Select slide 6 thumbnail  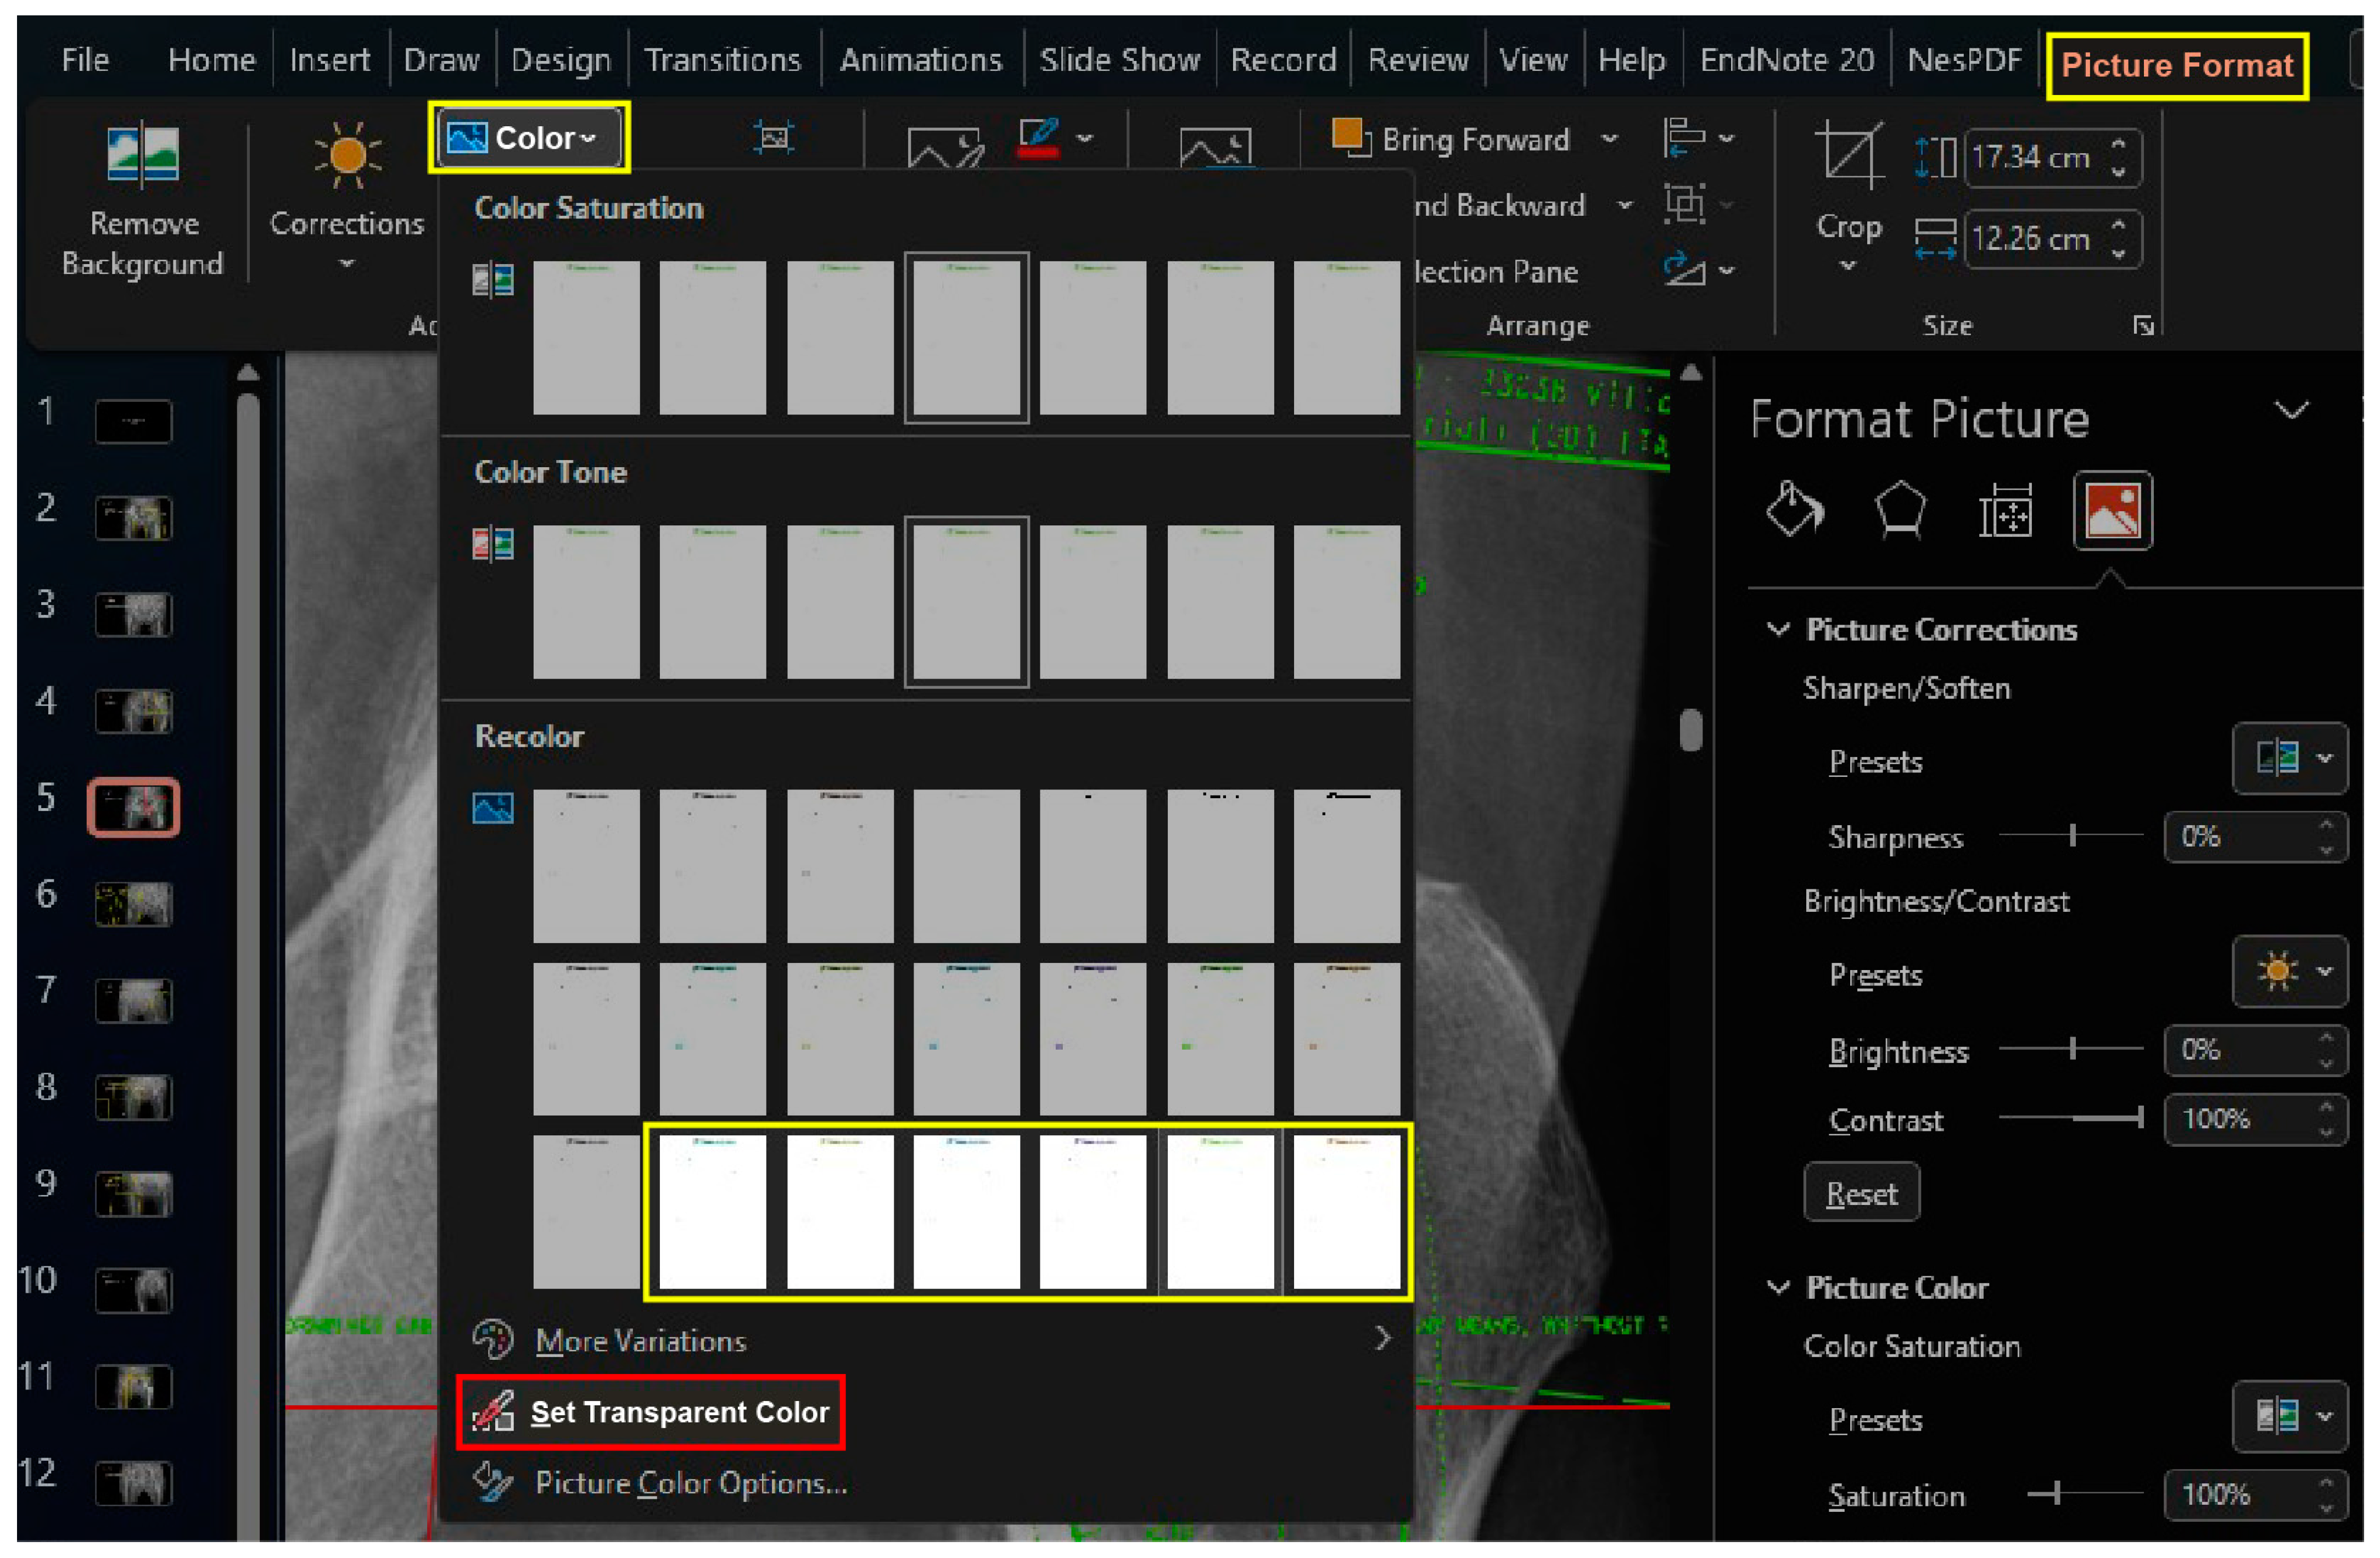click(x=133, y=903)
